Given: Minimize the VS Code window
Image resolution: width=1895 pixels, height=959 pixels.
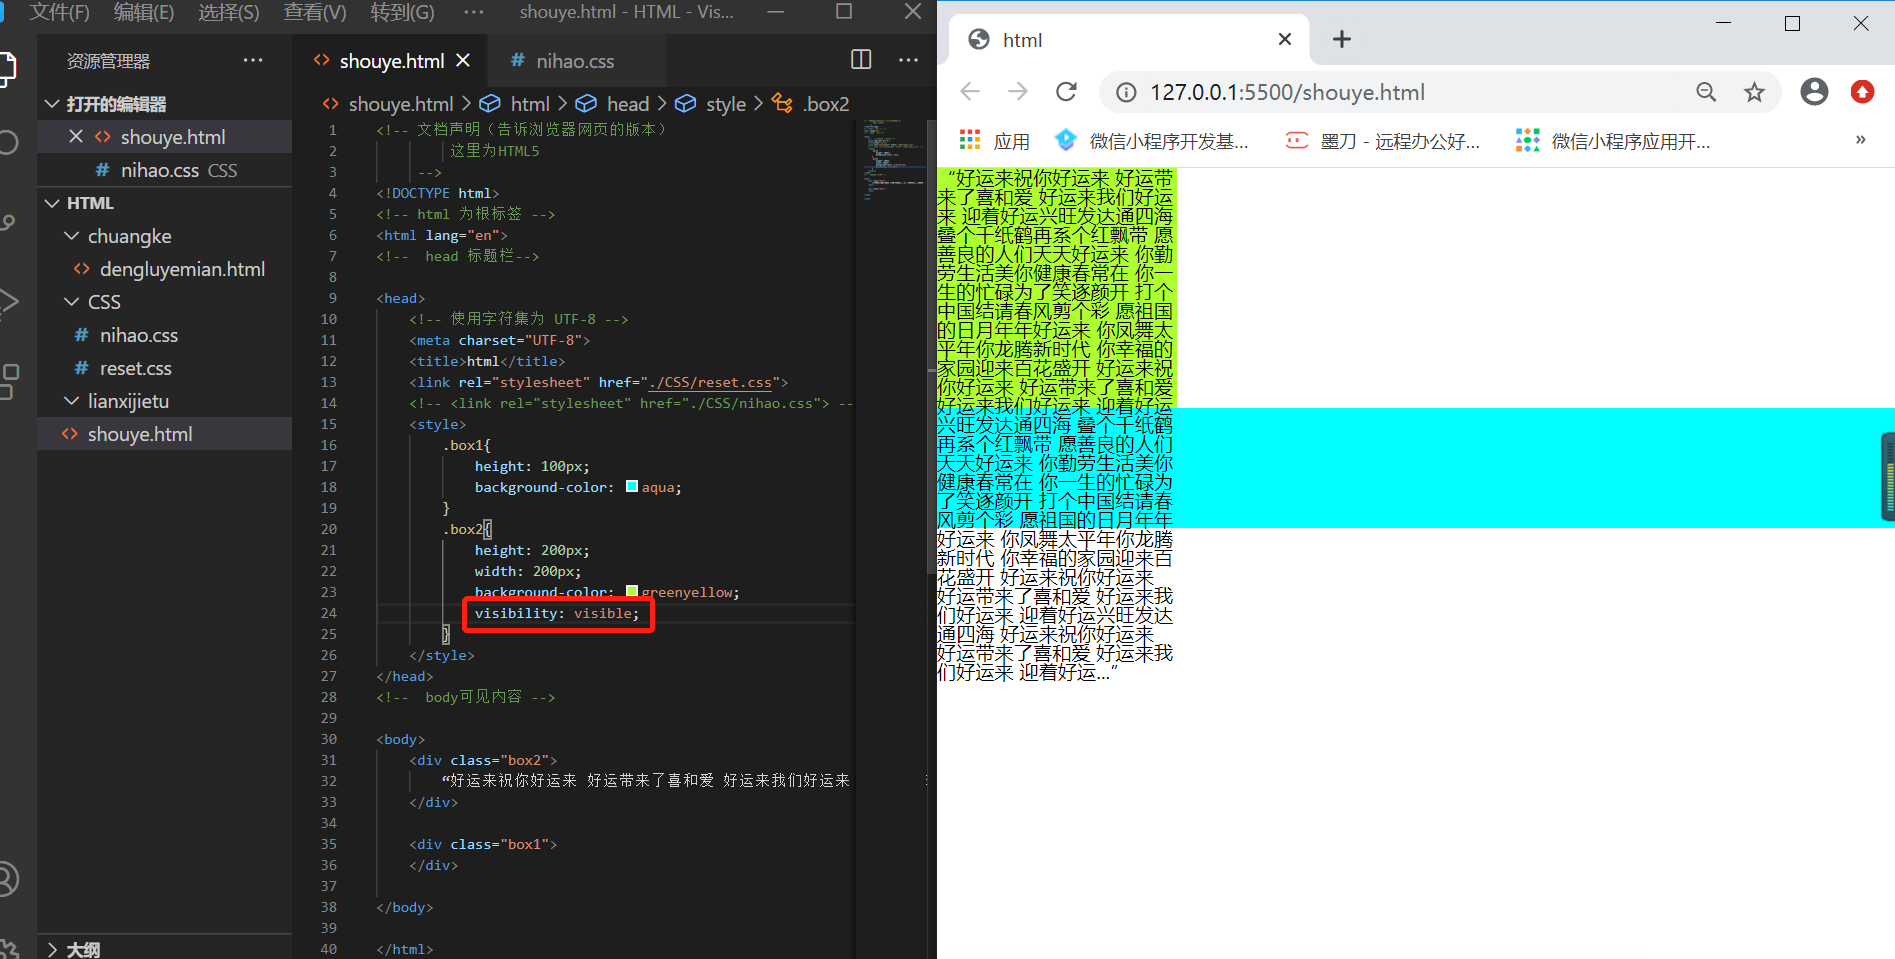Looking at the screenshot, I should [775, 12].
